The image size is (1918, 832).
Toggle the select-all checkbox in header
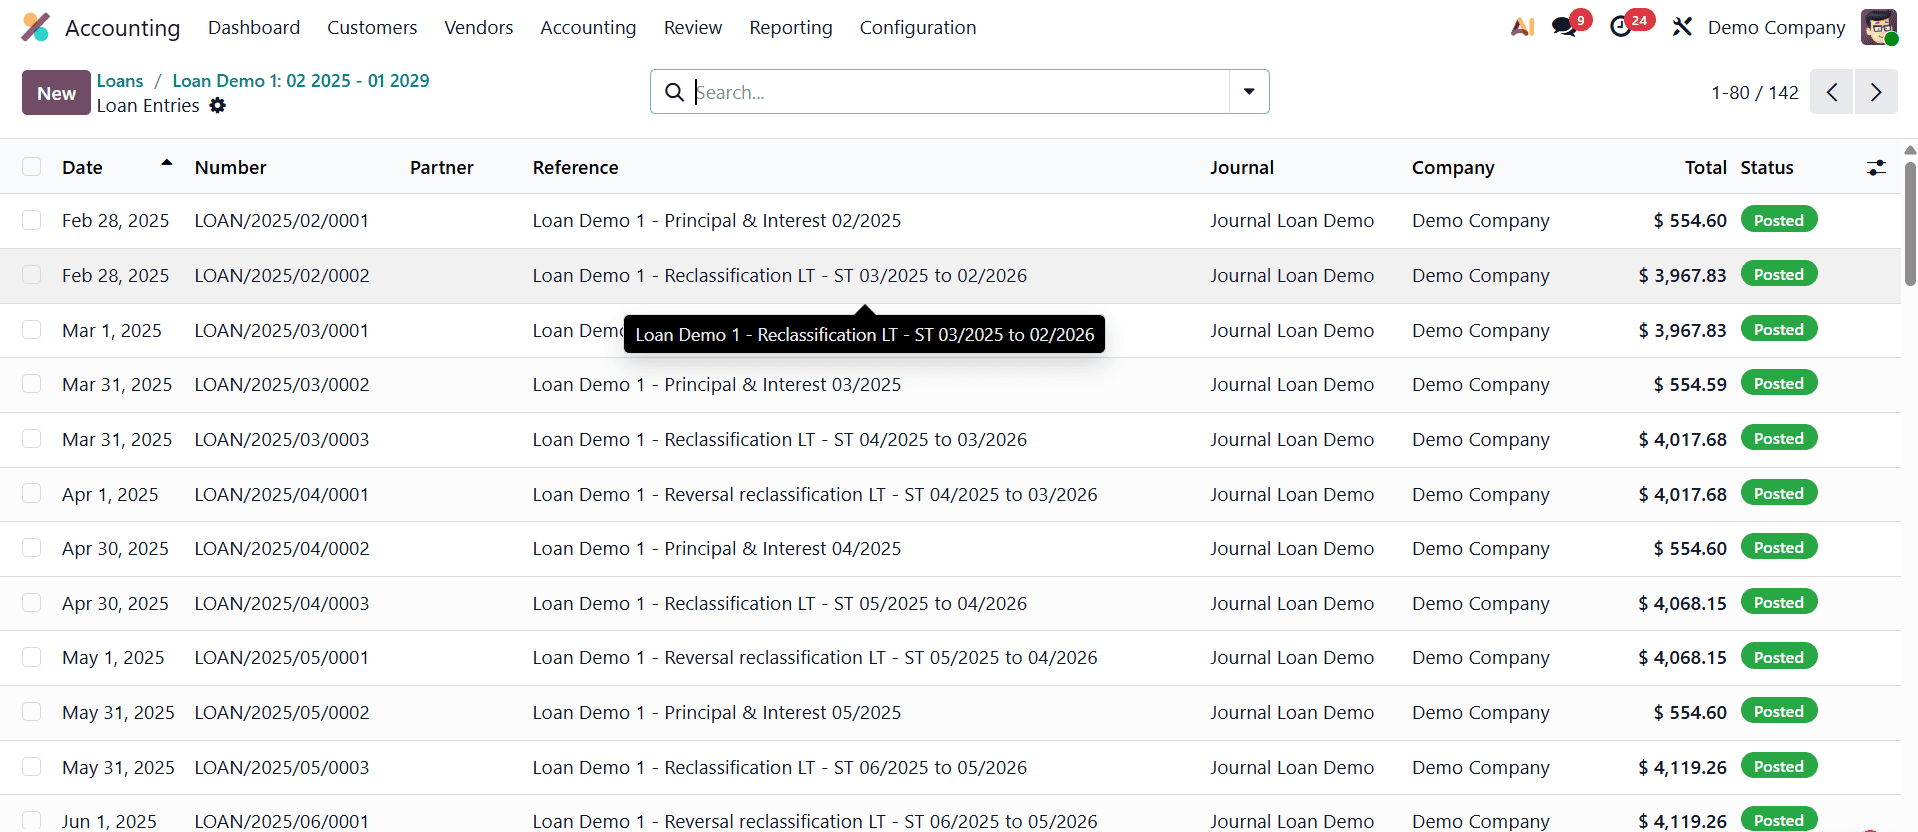[x=32, y=167]
